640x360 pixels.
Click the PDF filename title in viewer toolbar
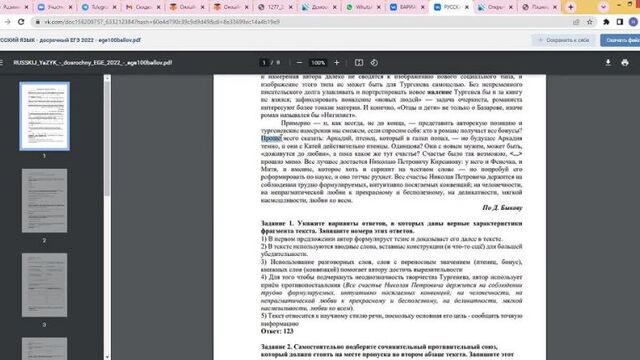pos(93,63)
